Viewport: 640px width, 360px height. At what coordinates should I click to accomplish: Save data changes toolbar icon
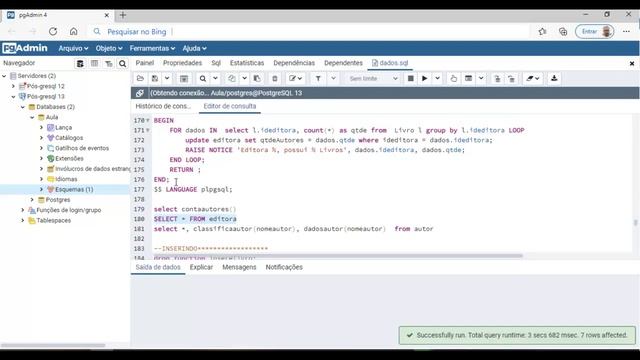pyautogui.click(x=184, y=78)
